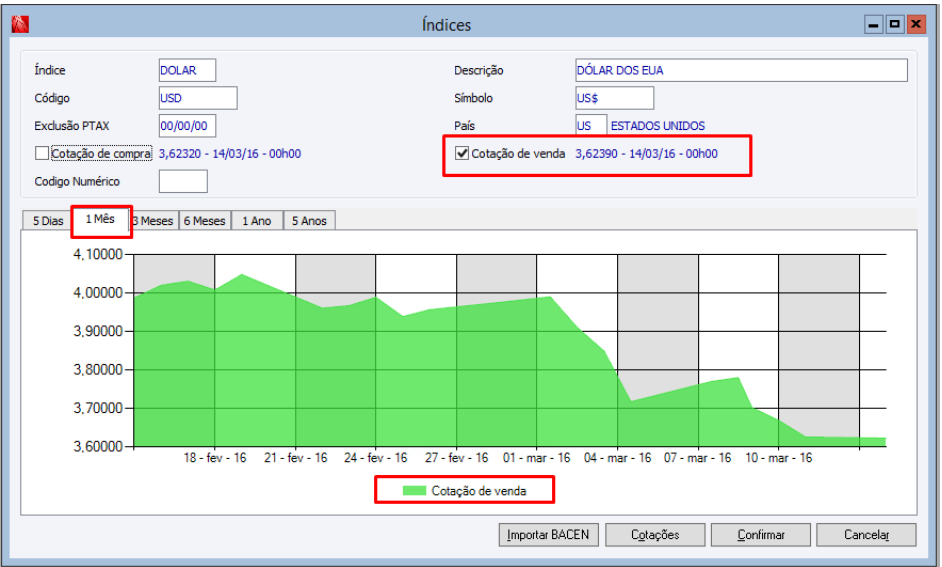Screen dimensions: 942x567
Task: Click the 4,10000 y-axis label
Action: pos(98,255)
